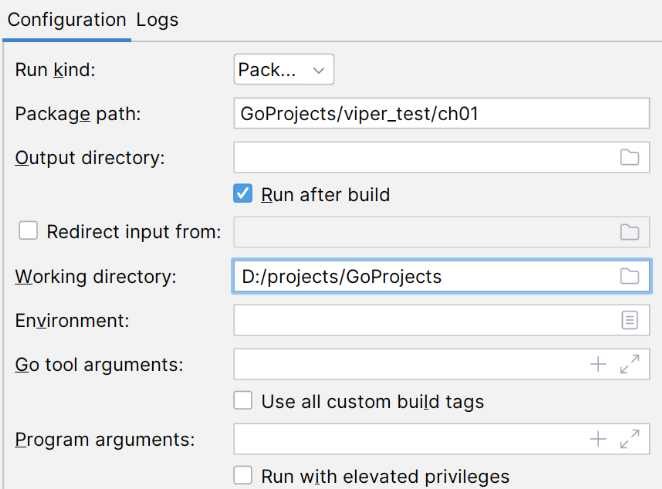Screen dimensions: 662x489
Task: Click inside the Environment field
Action: pos(426,321)
